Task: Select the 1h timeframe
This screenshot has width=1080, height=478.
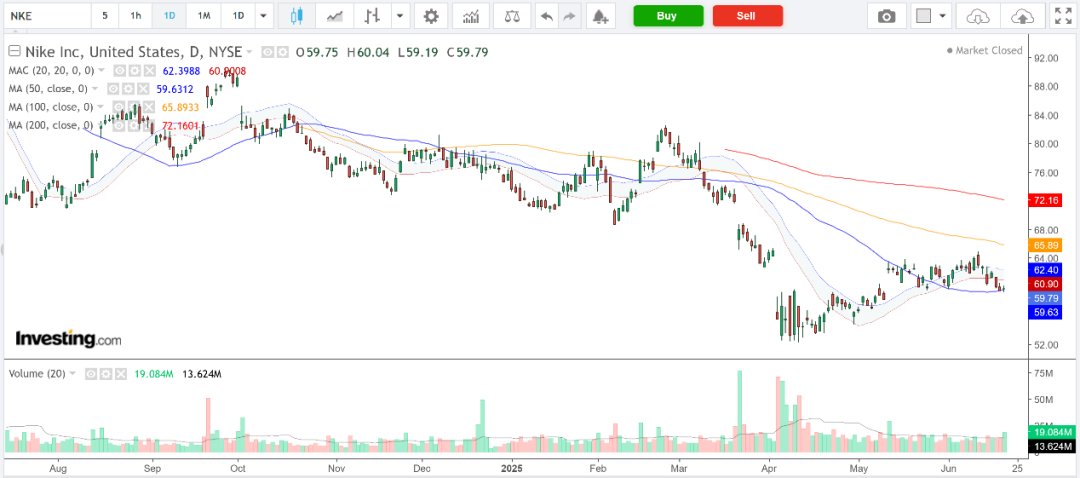Action: [x=136, y=16]
